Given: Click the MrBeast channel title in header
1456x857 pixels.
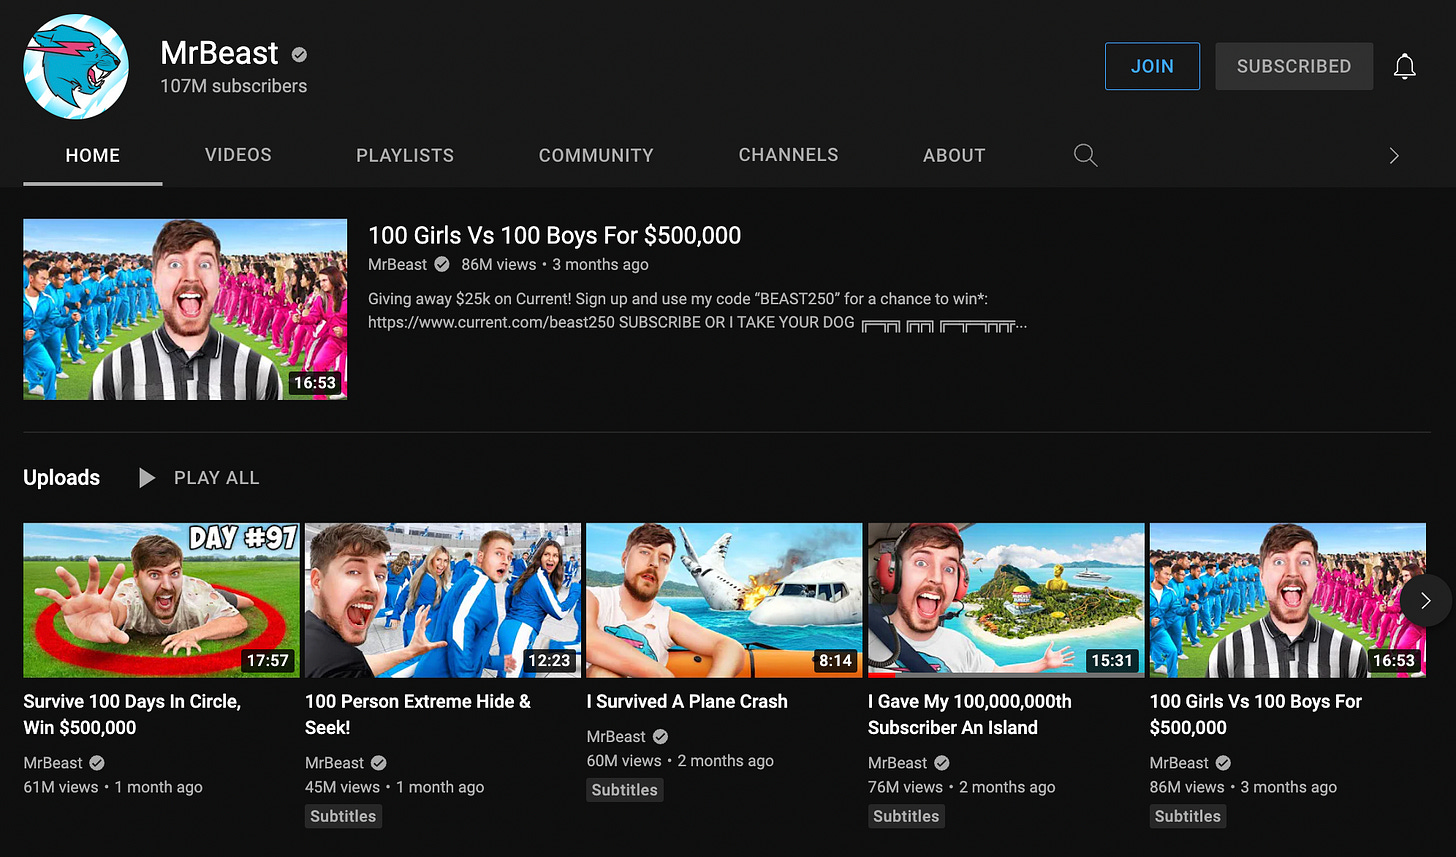Looking at the screenshot, I should pyautogui.click(x=220, y=53).
